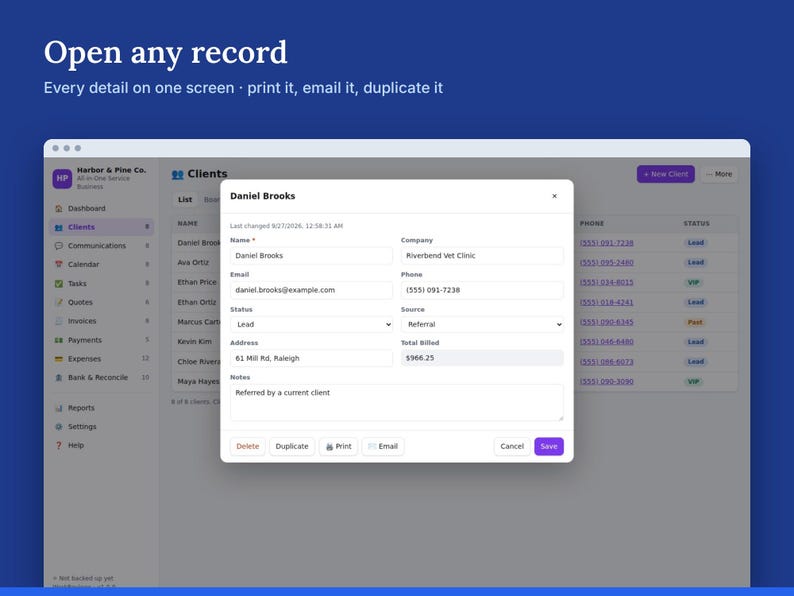Click phone link (555) 090-3090

pos(607,381)
